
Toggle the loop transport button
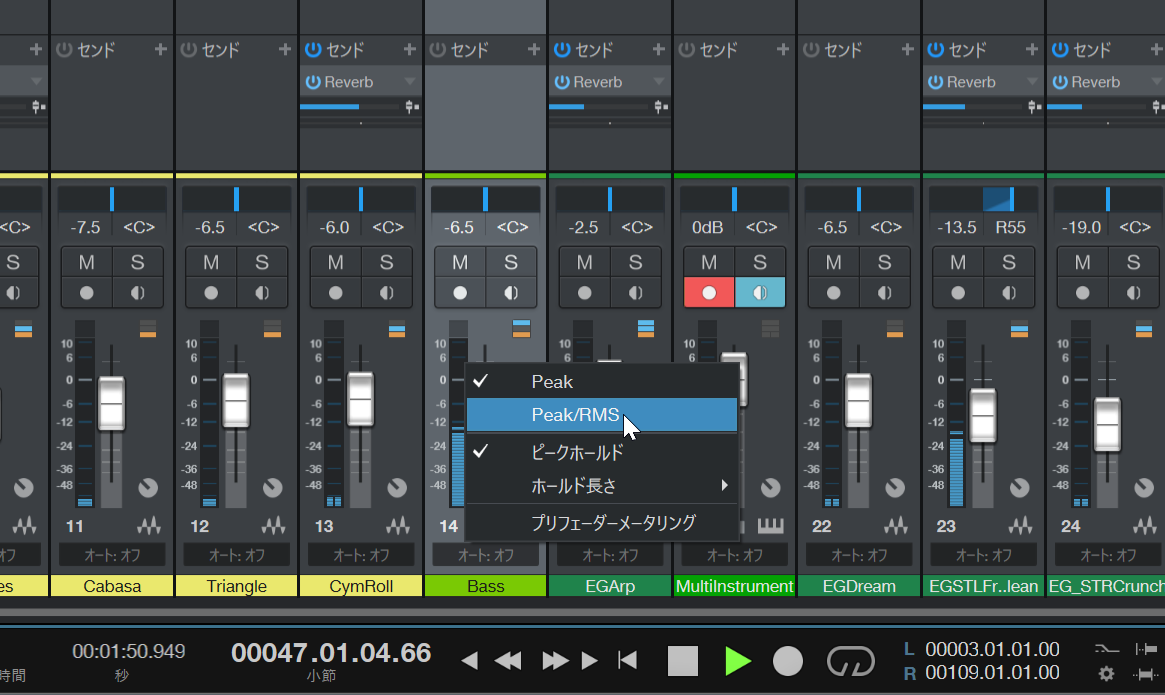(x=851, y=661)
